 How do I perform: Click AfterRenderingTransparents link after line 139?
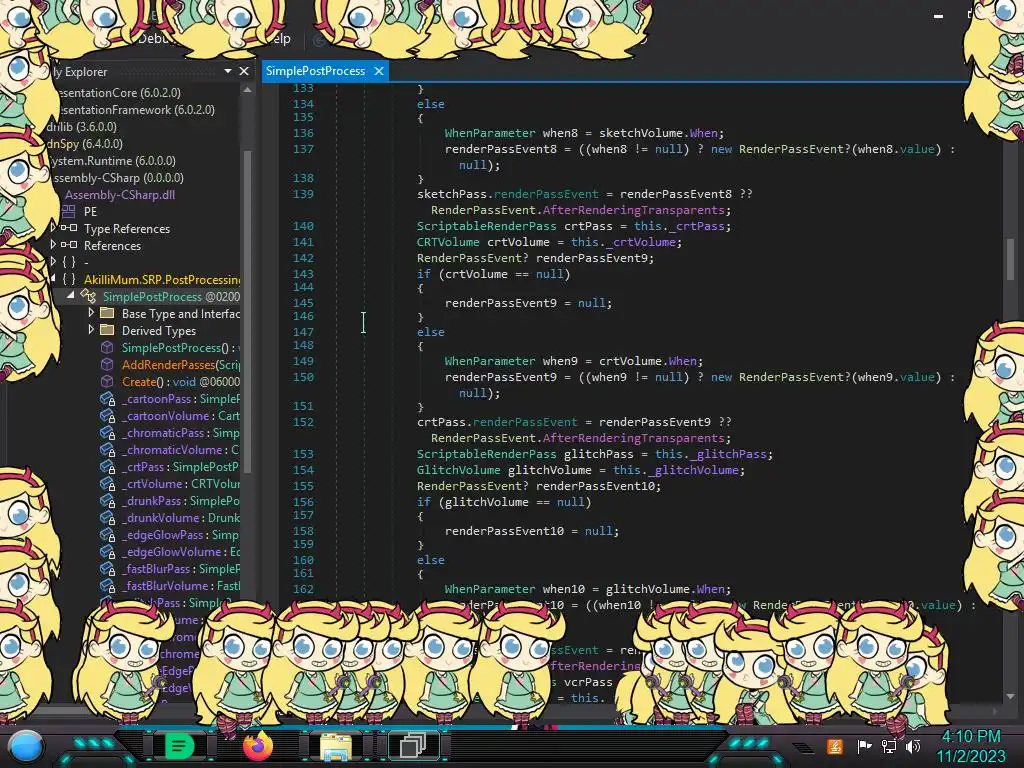pos(633,210)
